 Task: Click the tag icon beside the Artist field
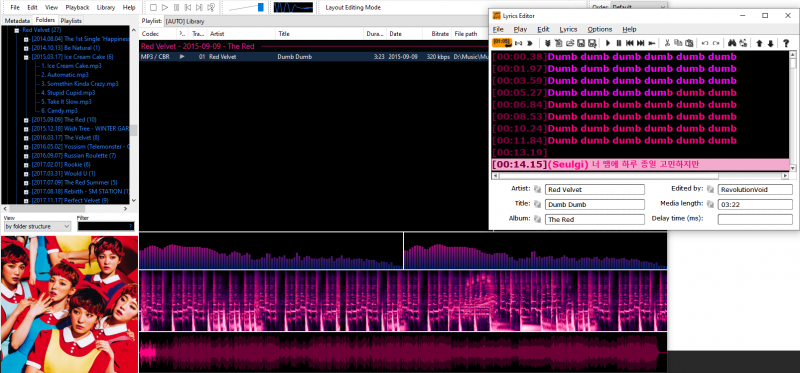click(537, 189)
